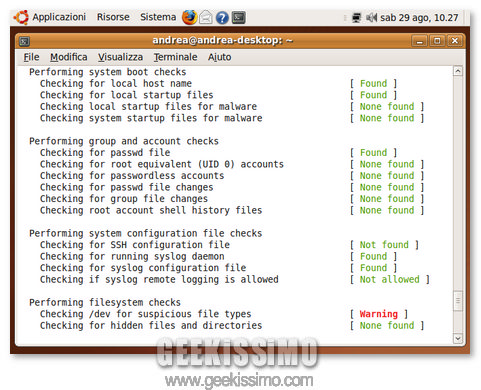This screenshot has height=390, width=481.
Task: Minimize the terminal window
Action: (x=419, y=41)
